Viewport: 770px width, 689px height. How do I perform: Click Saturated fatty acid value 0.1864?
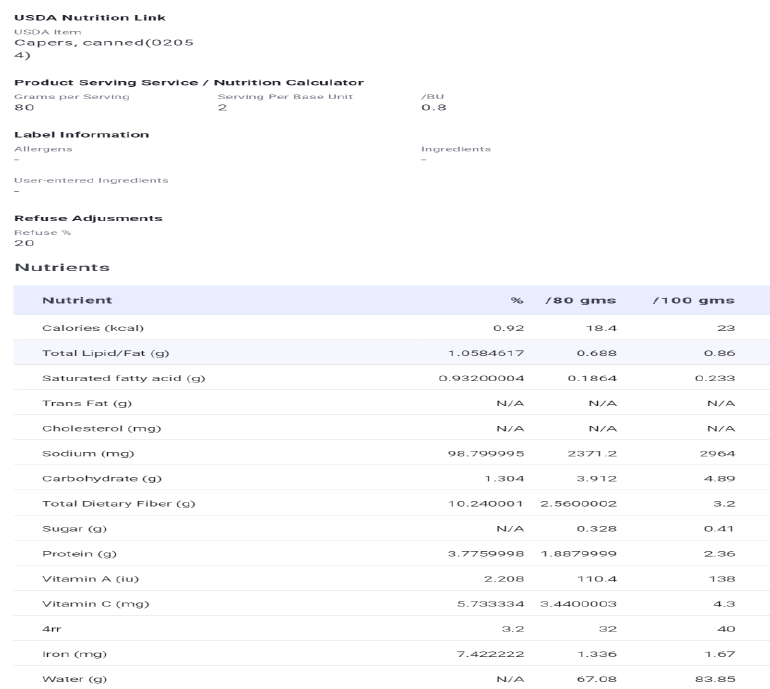(x=592, y=378)
